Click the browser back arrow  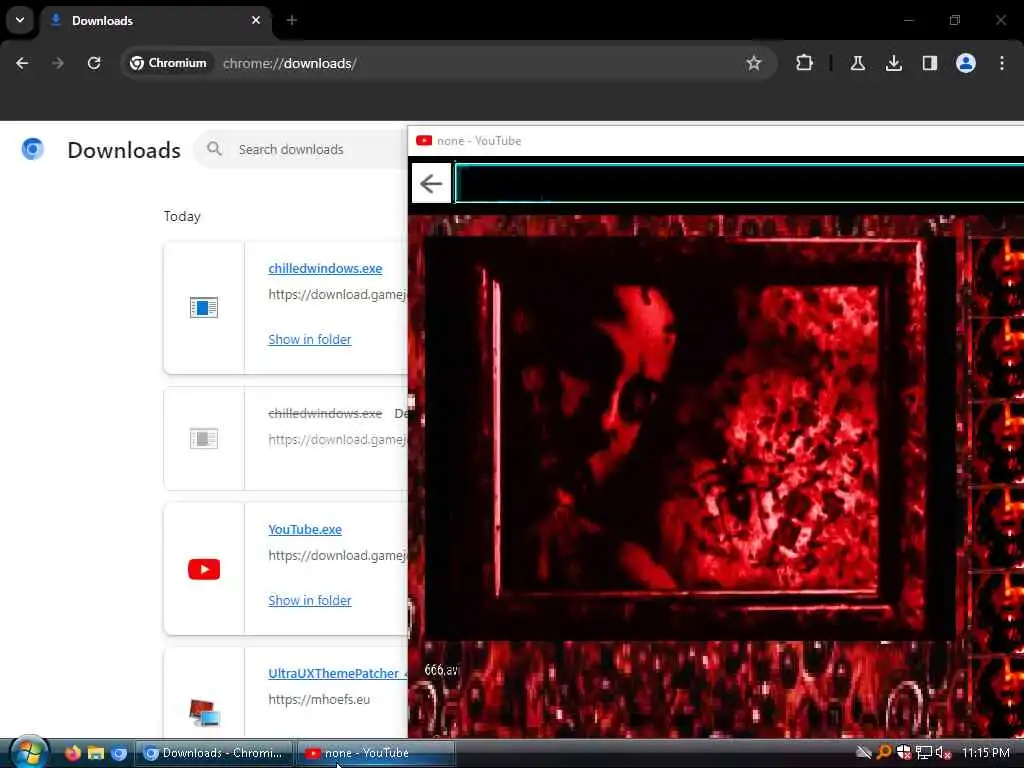click(x=22, y=63)
